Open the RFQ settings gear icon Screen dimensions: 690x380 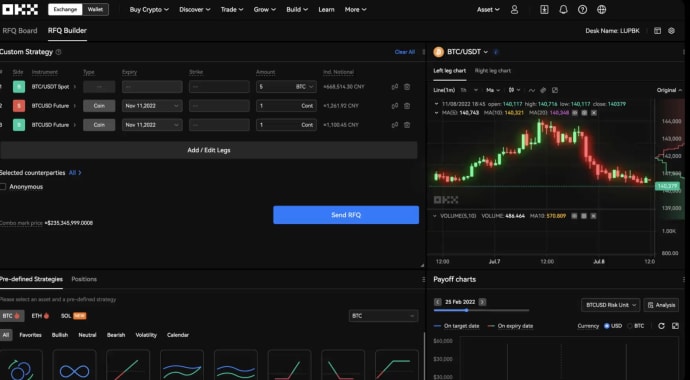pos(672,31)
